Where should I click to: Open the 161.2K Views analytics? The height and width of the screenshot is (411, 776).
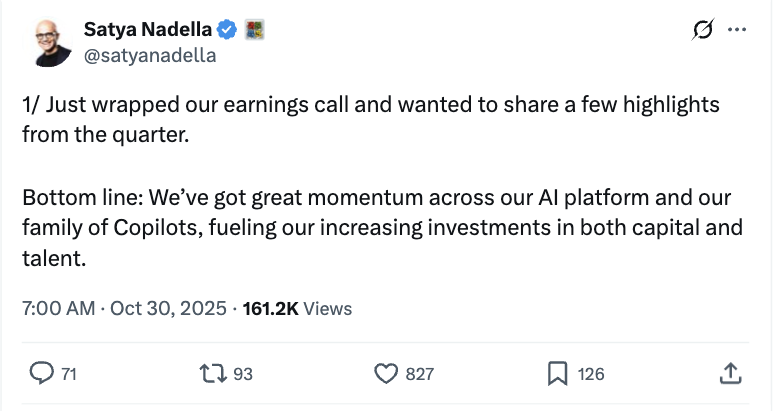[297, 309]
